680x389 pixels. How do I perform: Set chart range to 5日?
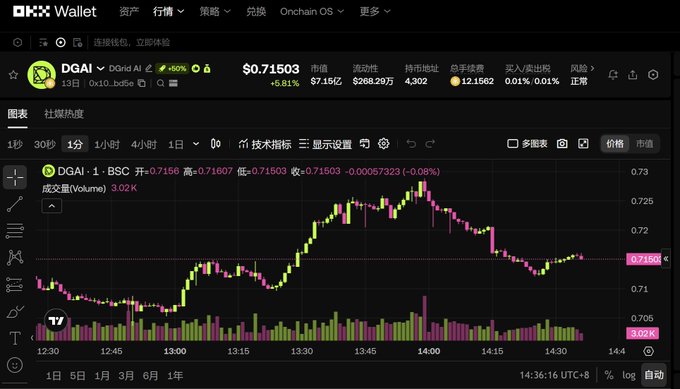[78, 376]
